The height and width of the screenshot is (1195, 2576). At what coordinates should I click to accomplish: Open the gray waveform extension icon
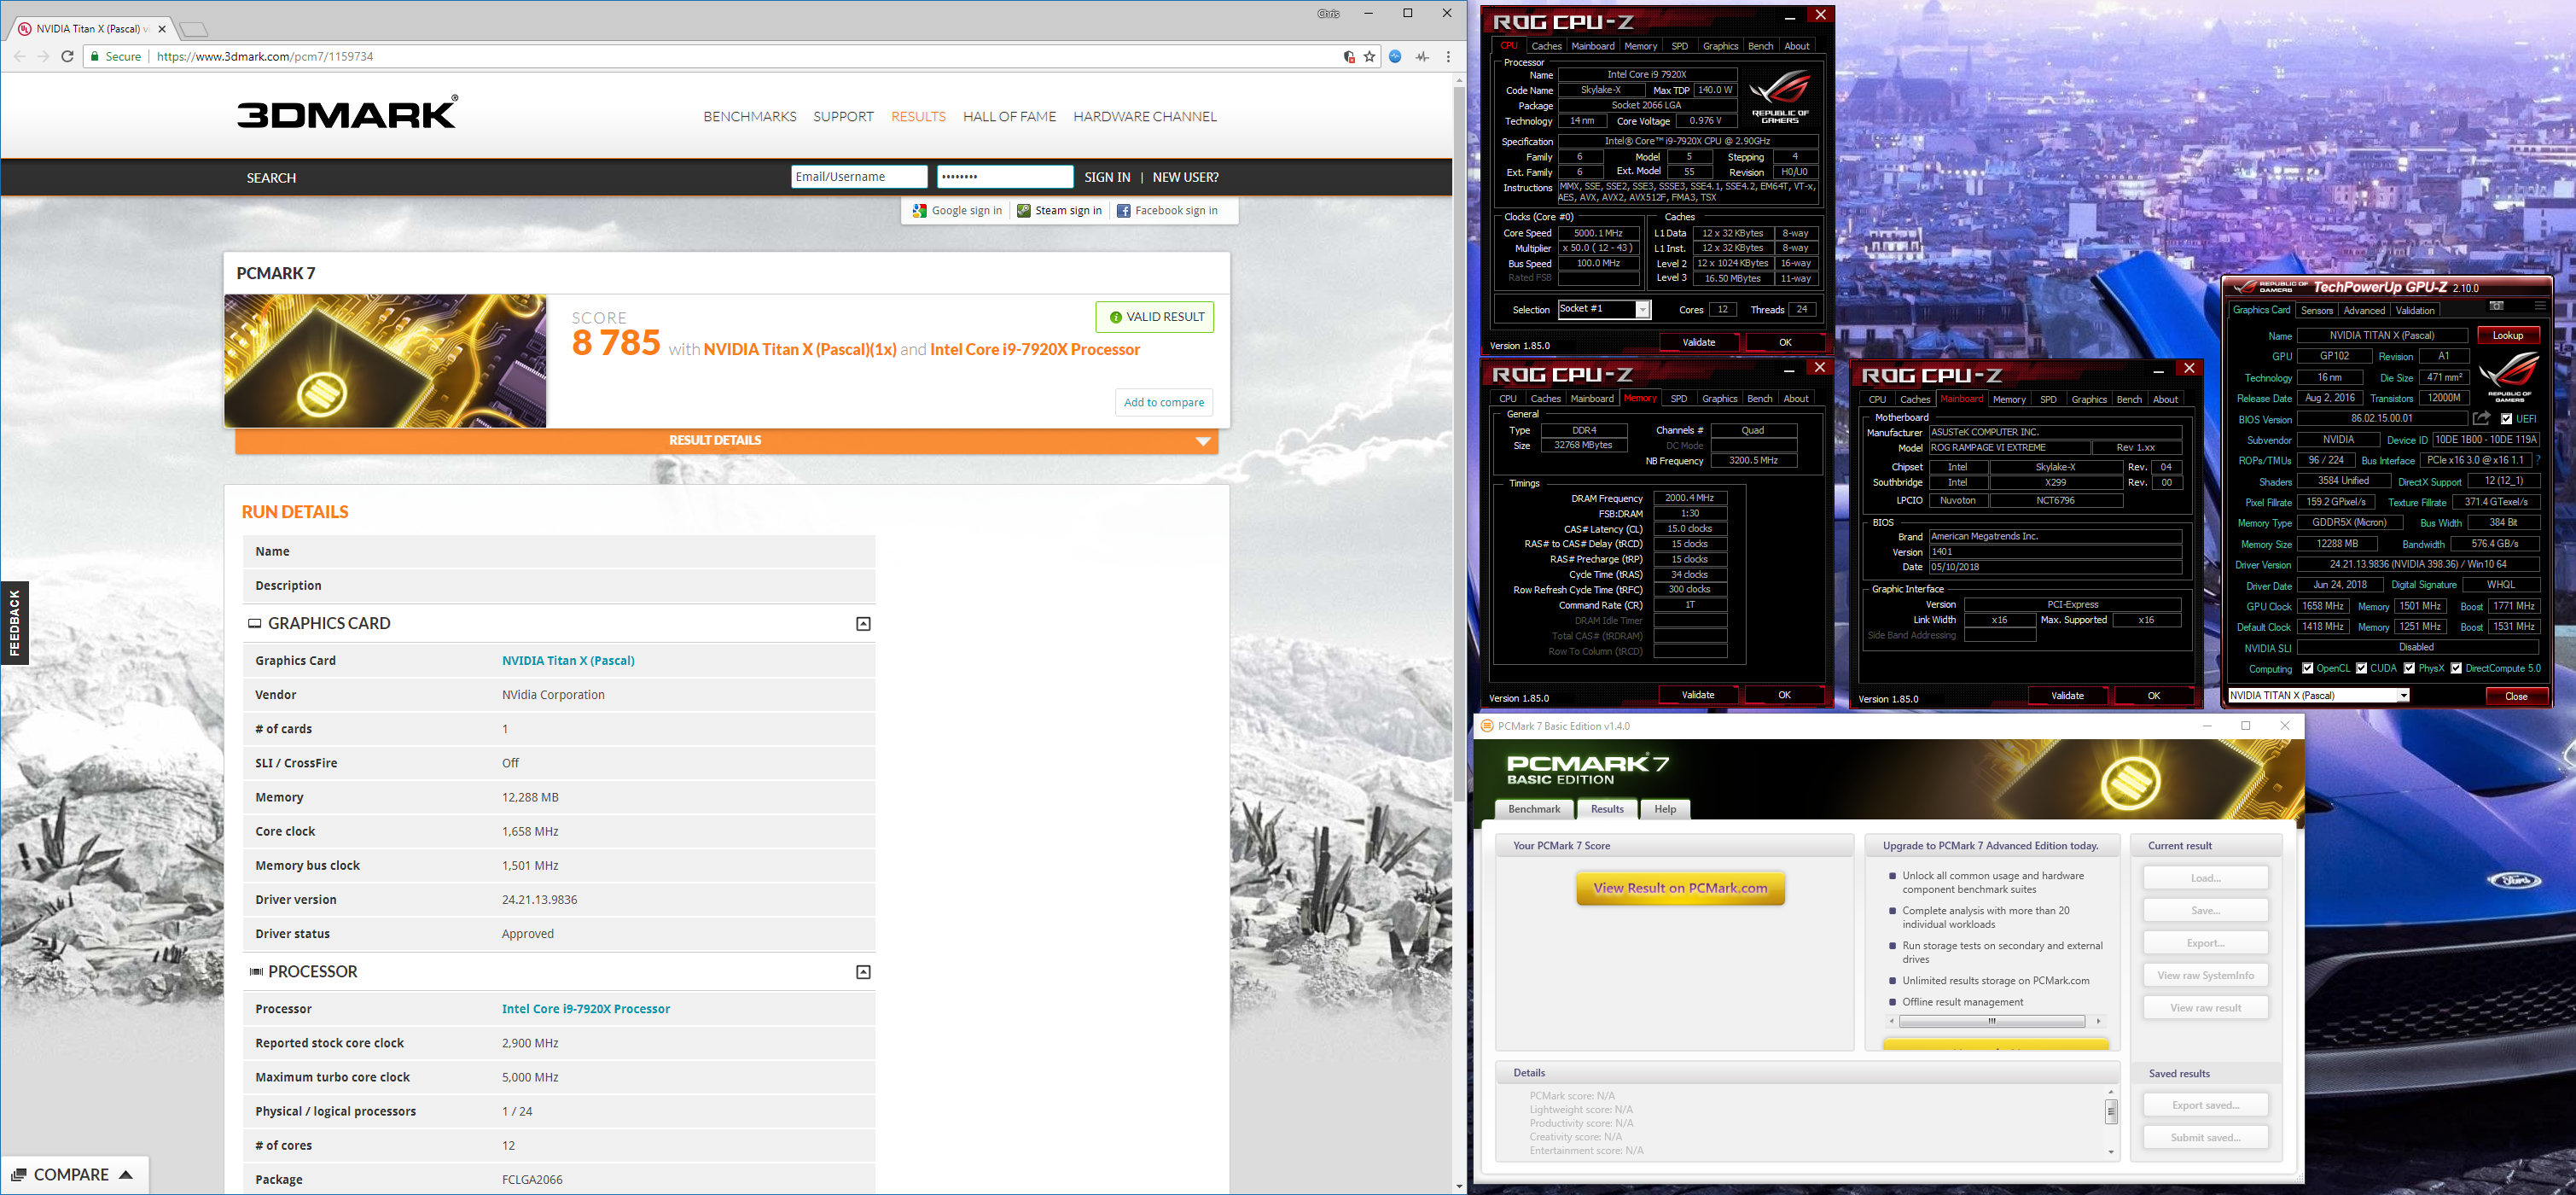coord(1422,57)
